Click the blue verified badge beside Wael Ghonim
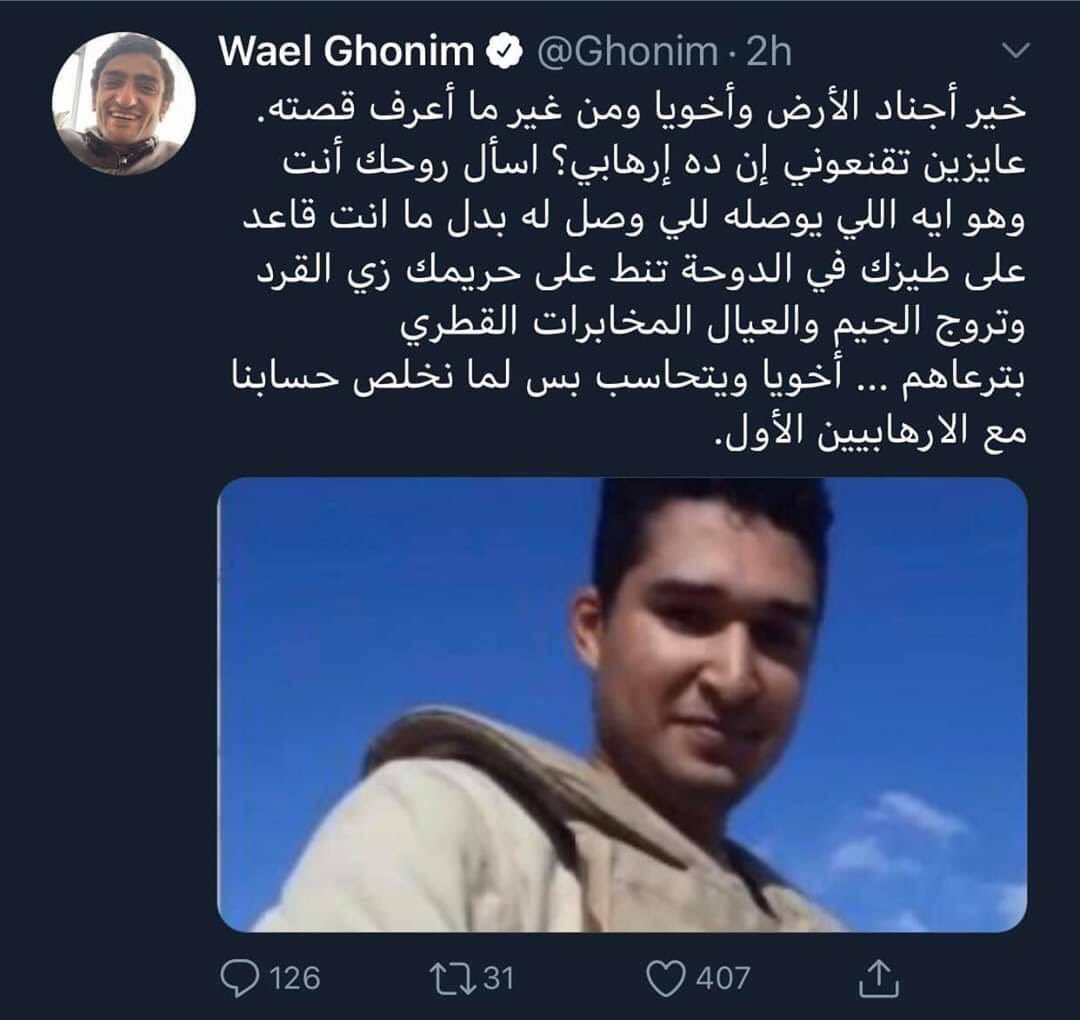This screenshot has height=1020, width=1080. (505, 52)
